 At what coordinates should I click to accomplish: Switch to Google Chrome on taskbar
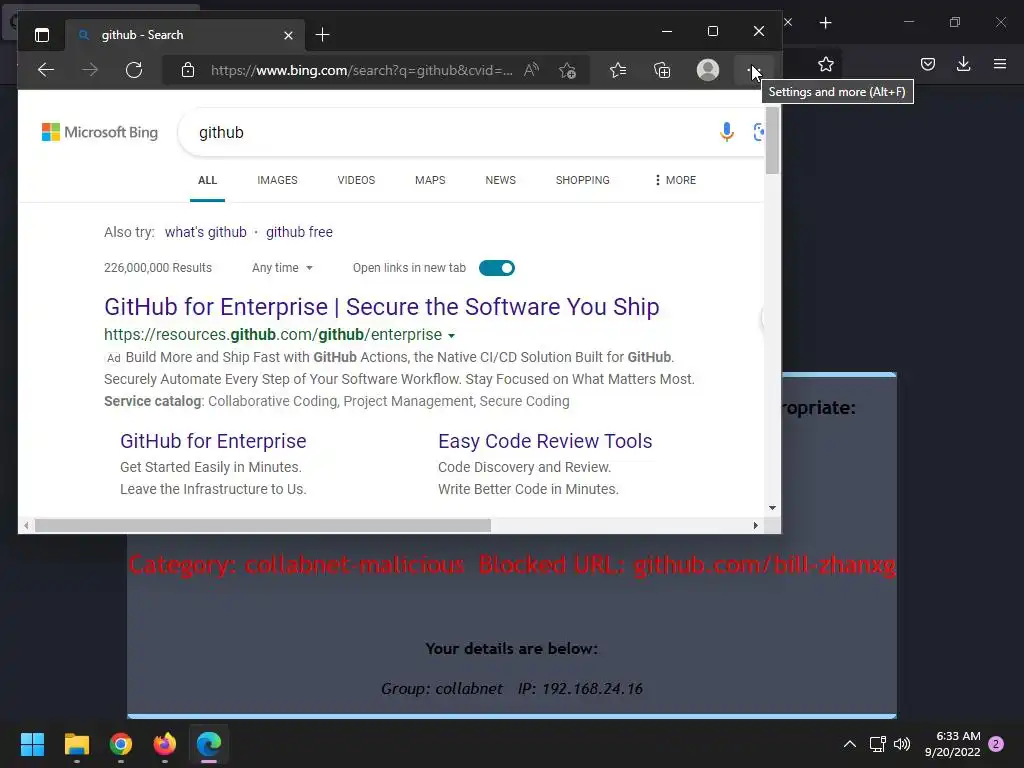pyautogui.click(x=121, y=744)
